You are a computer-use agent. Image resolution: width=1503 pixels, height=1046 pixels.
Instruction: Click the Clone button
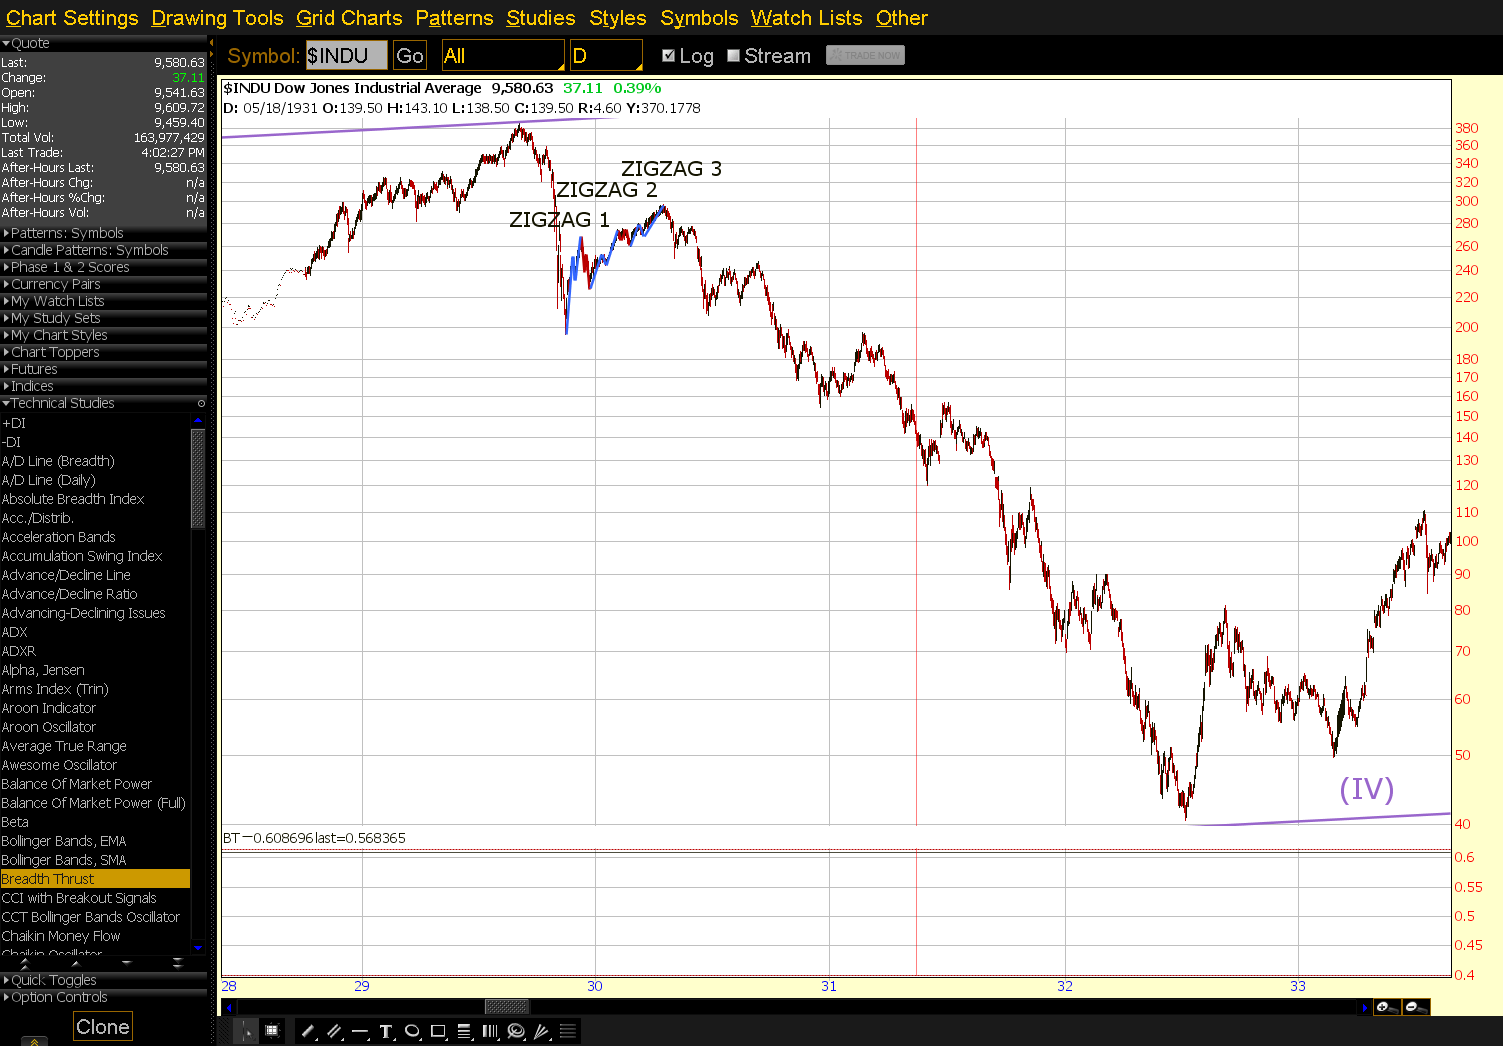[x=103, y=1027]
